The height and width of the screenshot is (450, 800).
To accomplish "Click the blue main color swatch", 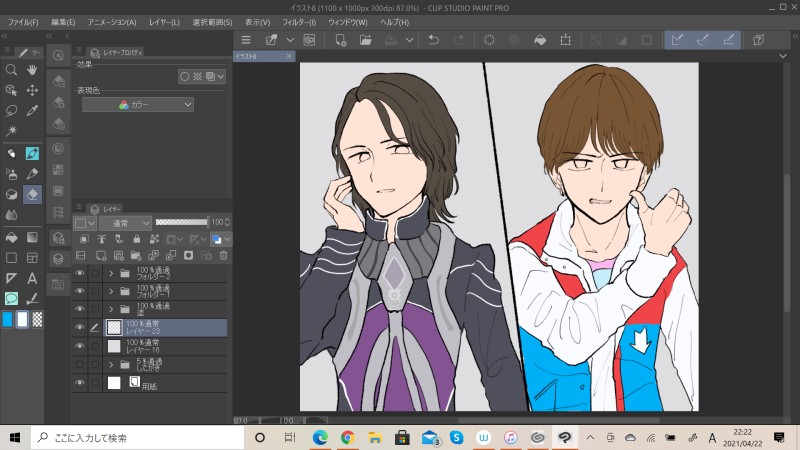I will point(8,319).
